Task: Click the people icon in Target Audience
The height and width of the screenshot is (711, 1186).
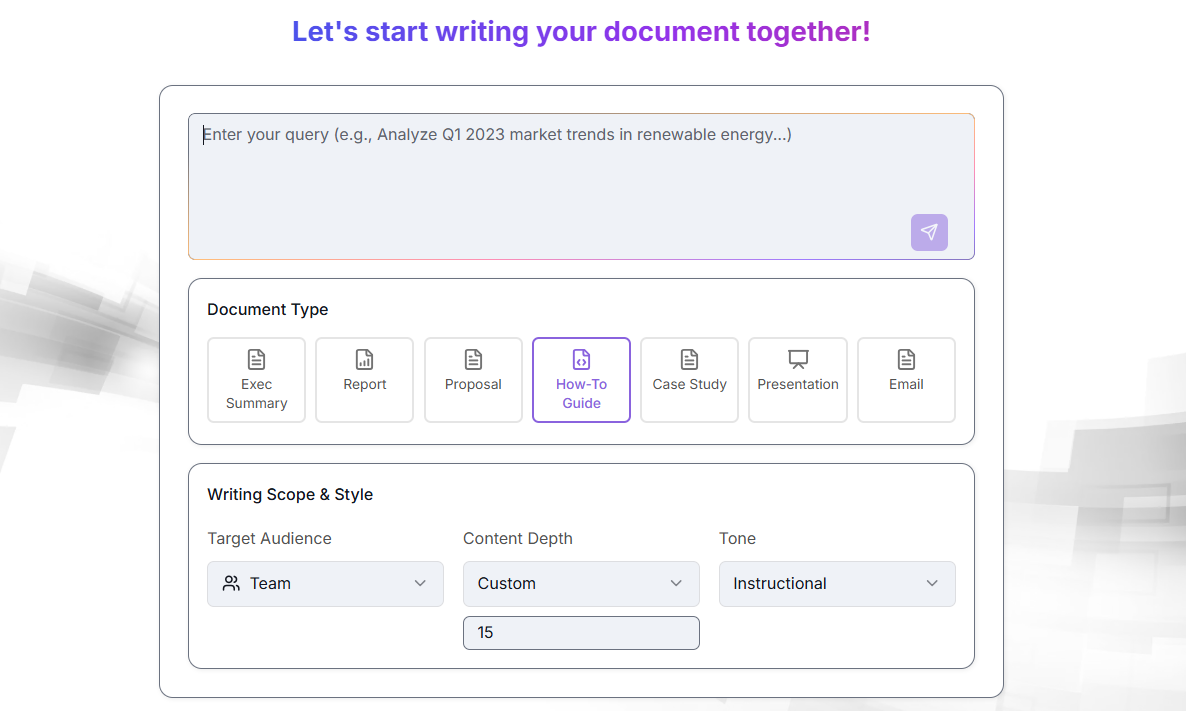Action: pos(231,583)
